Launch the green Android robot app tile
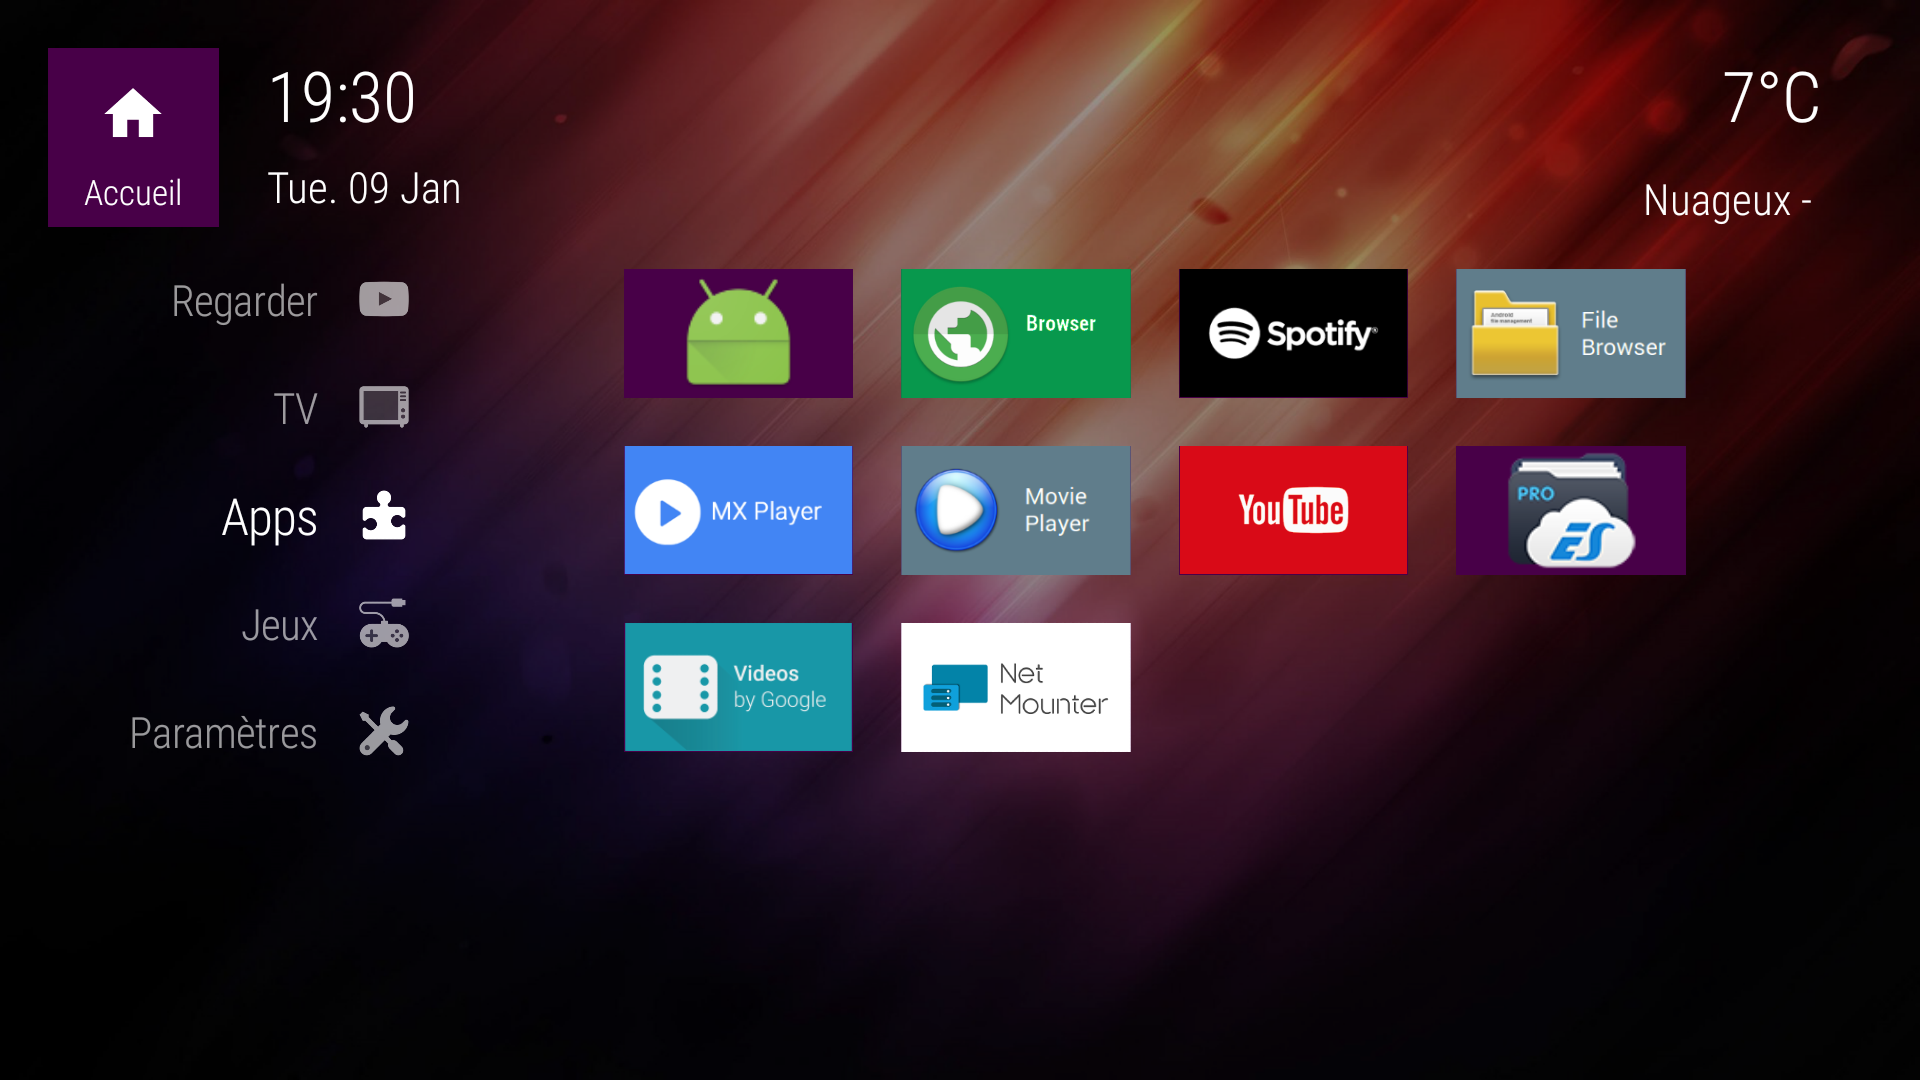The image size is (1920, 1080). [738, 333]
